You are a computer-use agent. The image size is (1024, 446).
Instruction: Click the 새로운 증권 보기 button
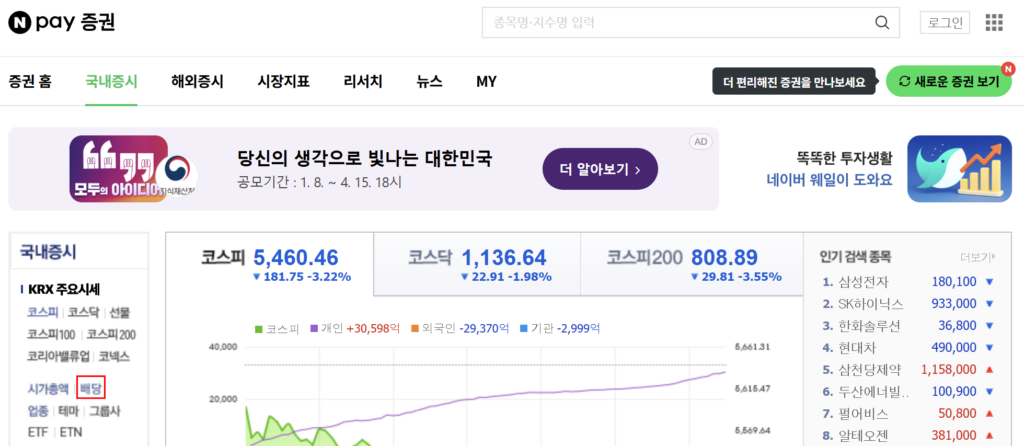point(948,82)
